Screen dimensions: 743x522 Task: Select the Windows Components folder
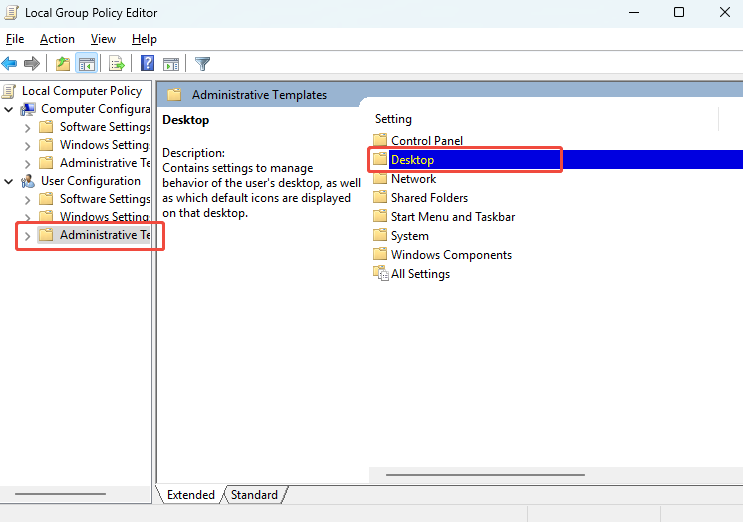click(x=450, y=255)
